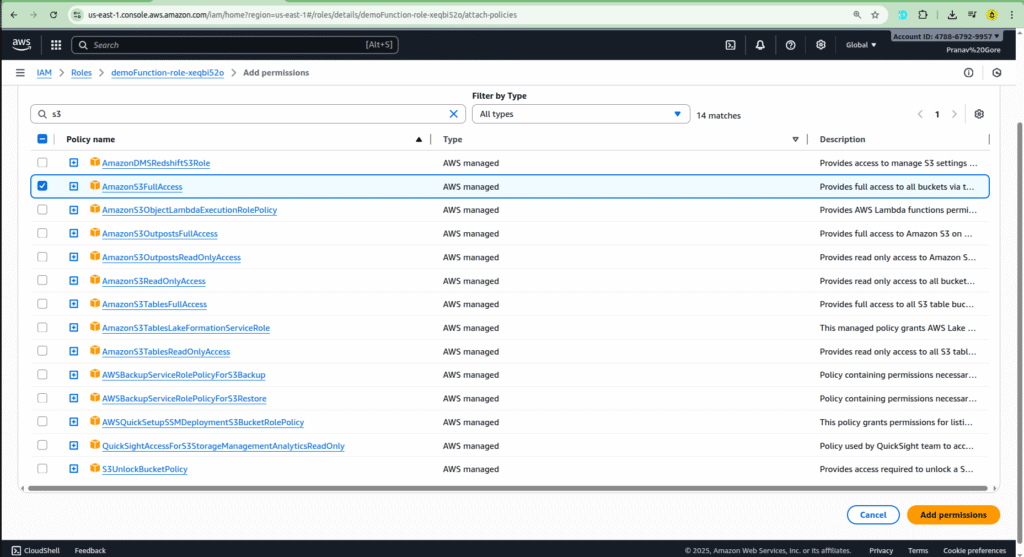The image size is (1024, 557).
Task: Expand AmazonS3TablesLakeFormationServiceRole policy details
Action: pos(74,327)
